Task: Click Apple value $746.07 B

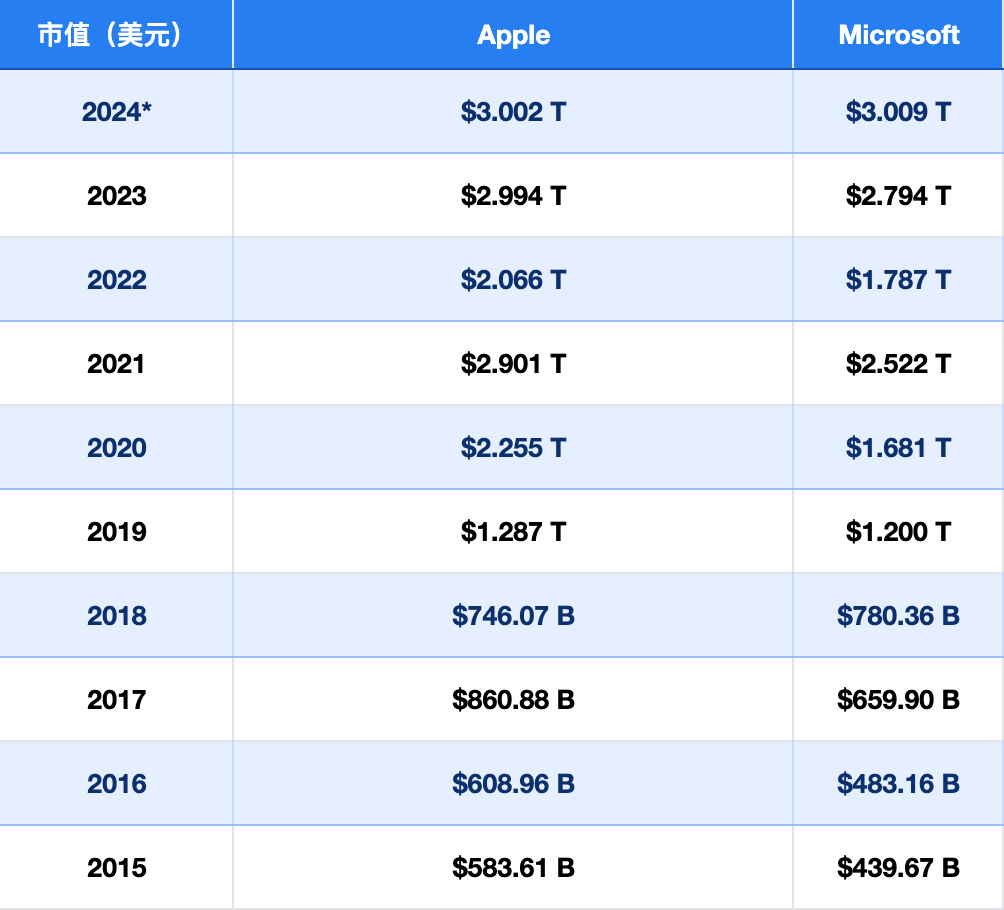Action: coord(513,615)
